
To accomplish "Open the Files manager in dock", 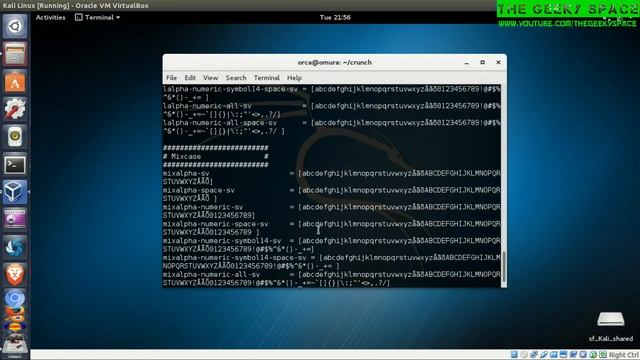I will [15, 54].
